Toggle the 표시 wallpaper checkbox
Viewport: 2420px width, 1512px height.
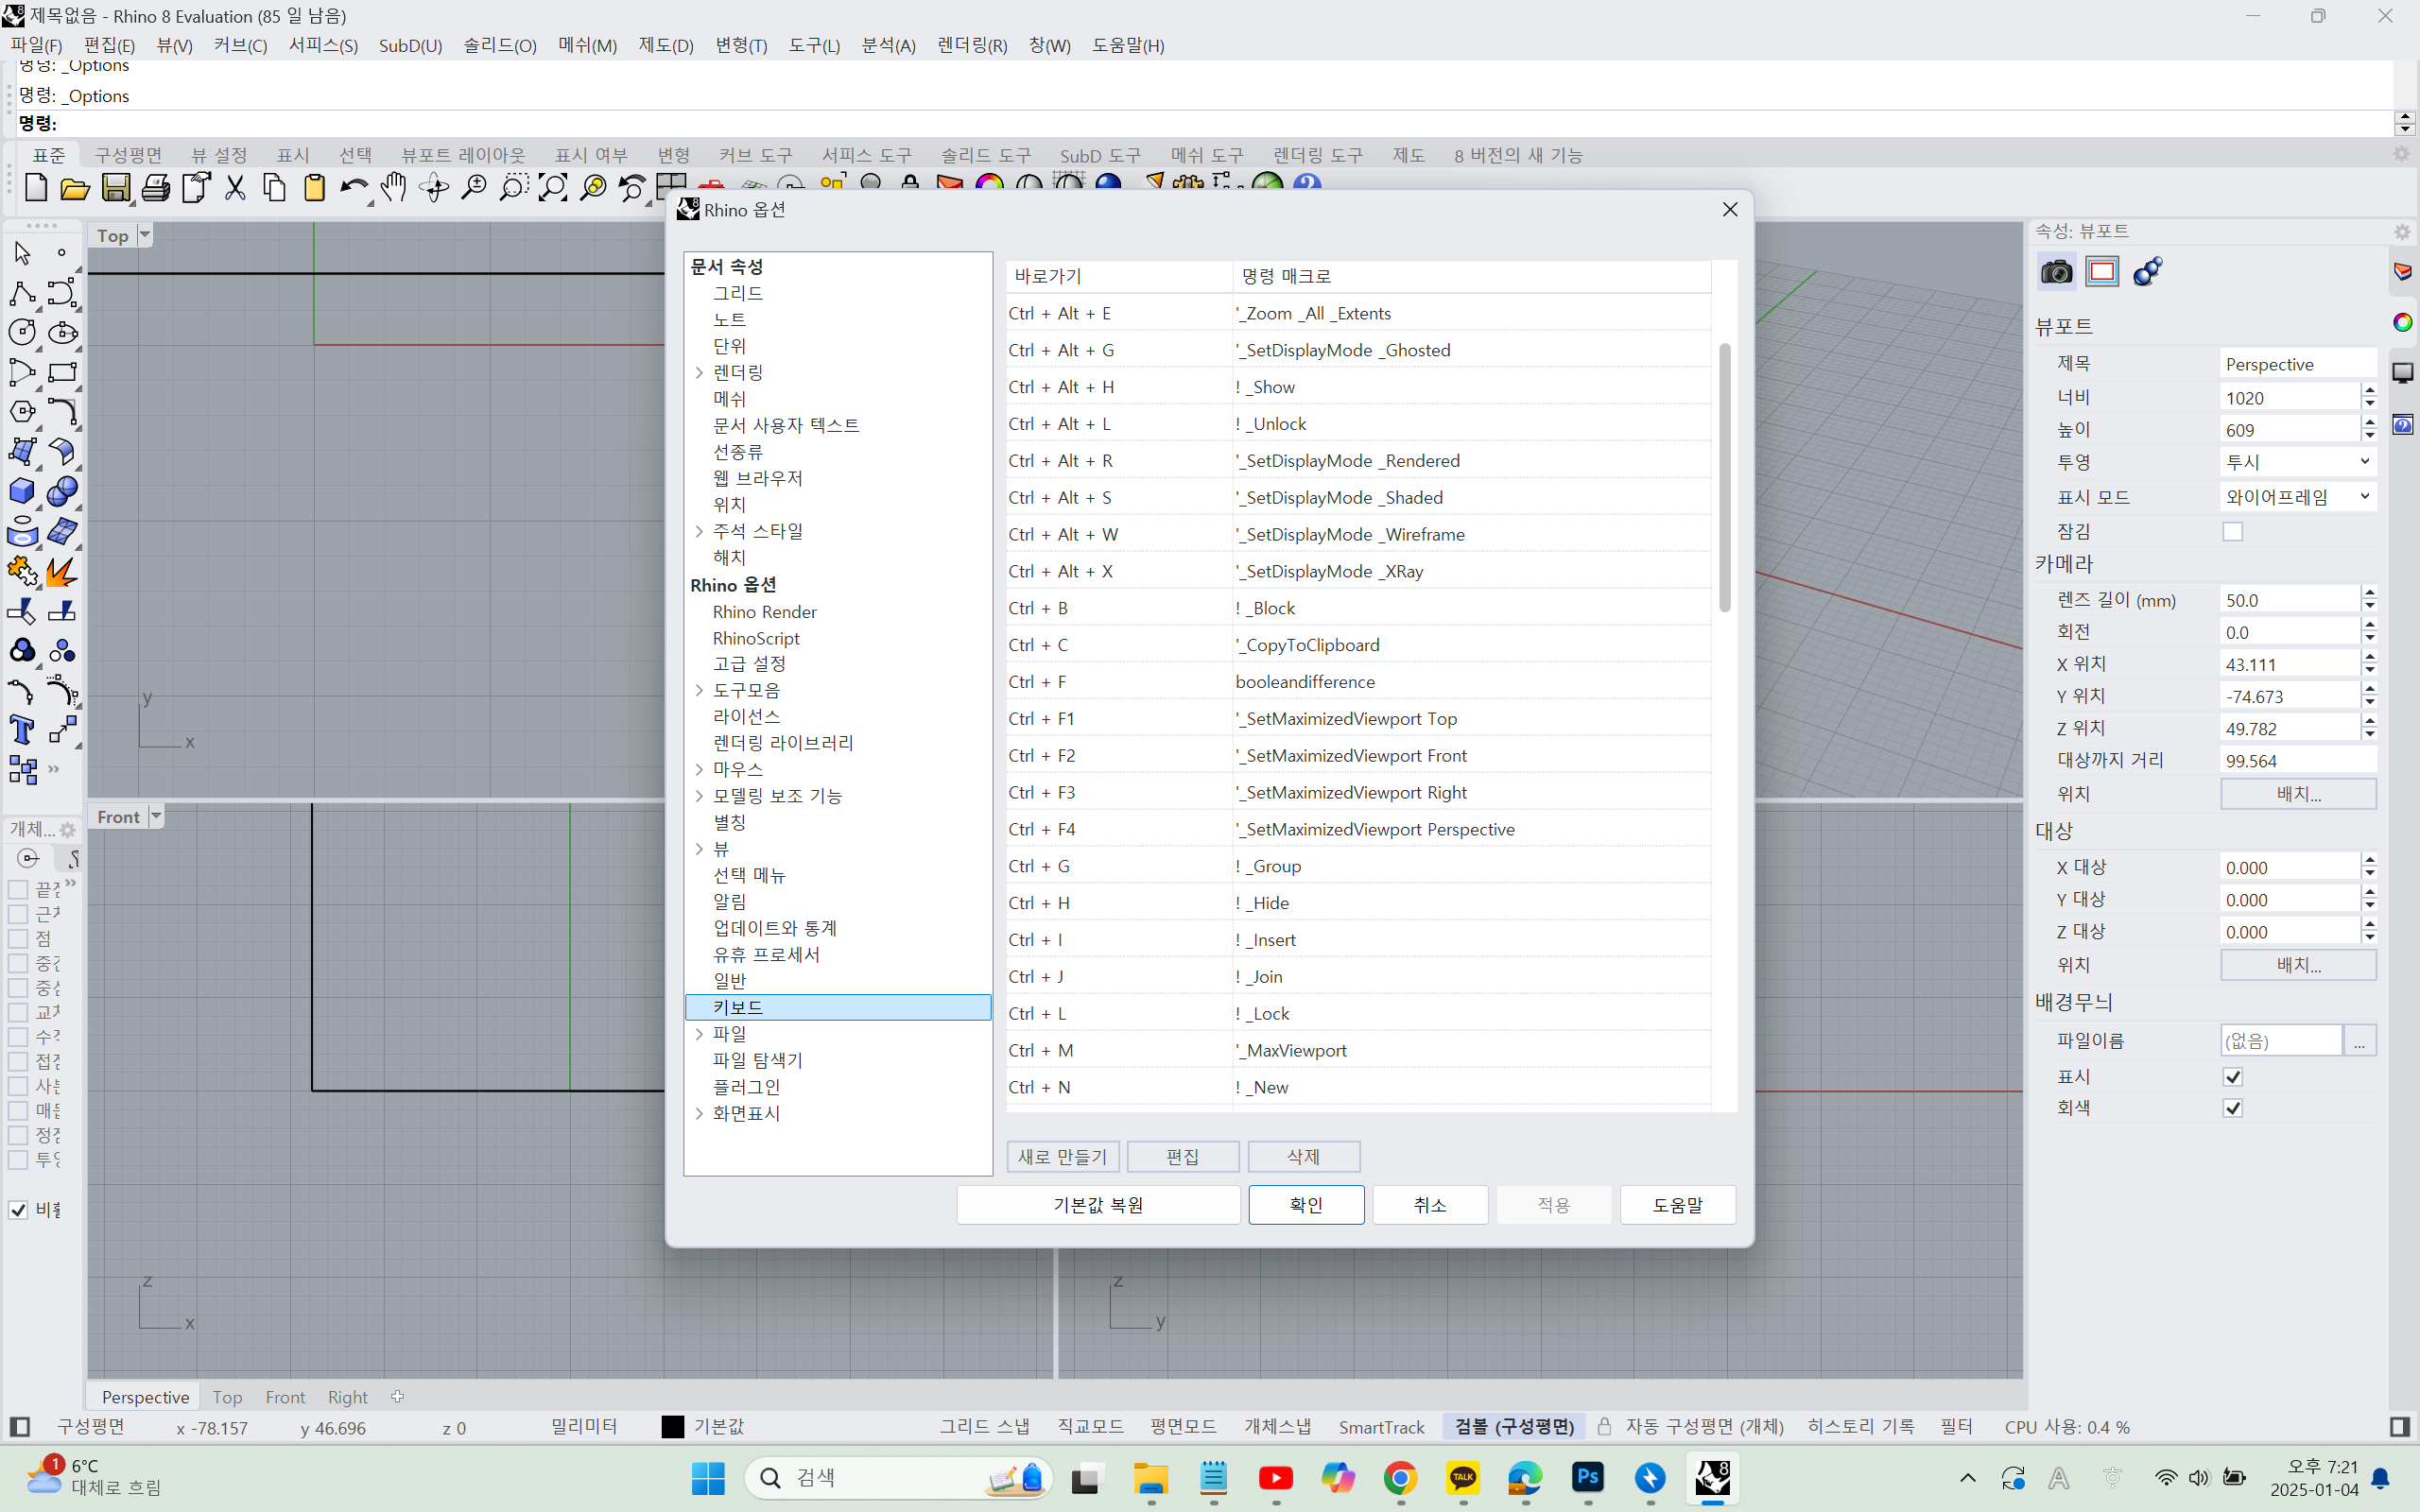(2232, 1076)
